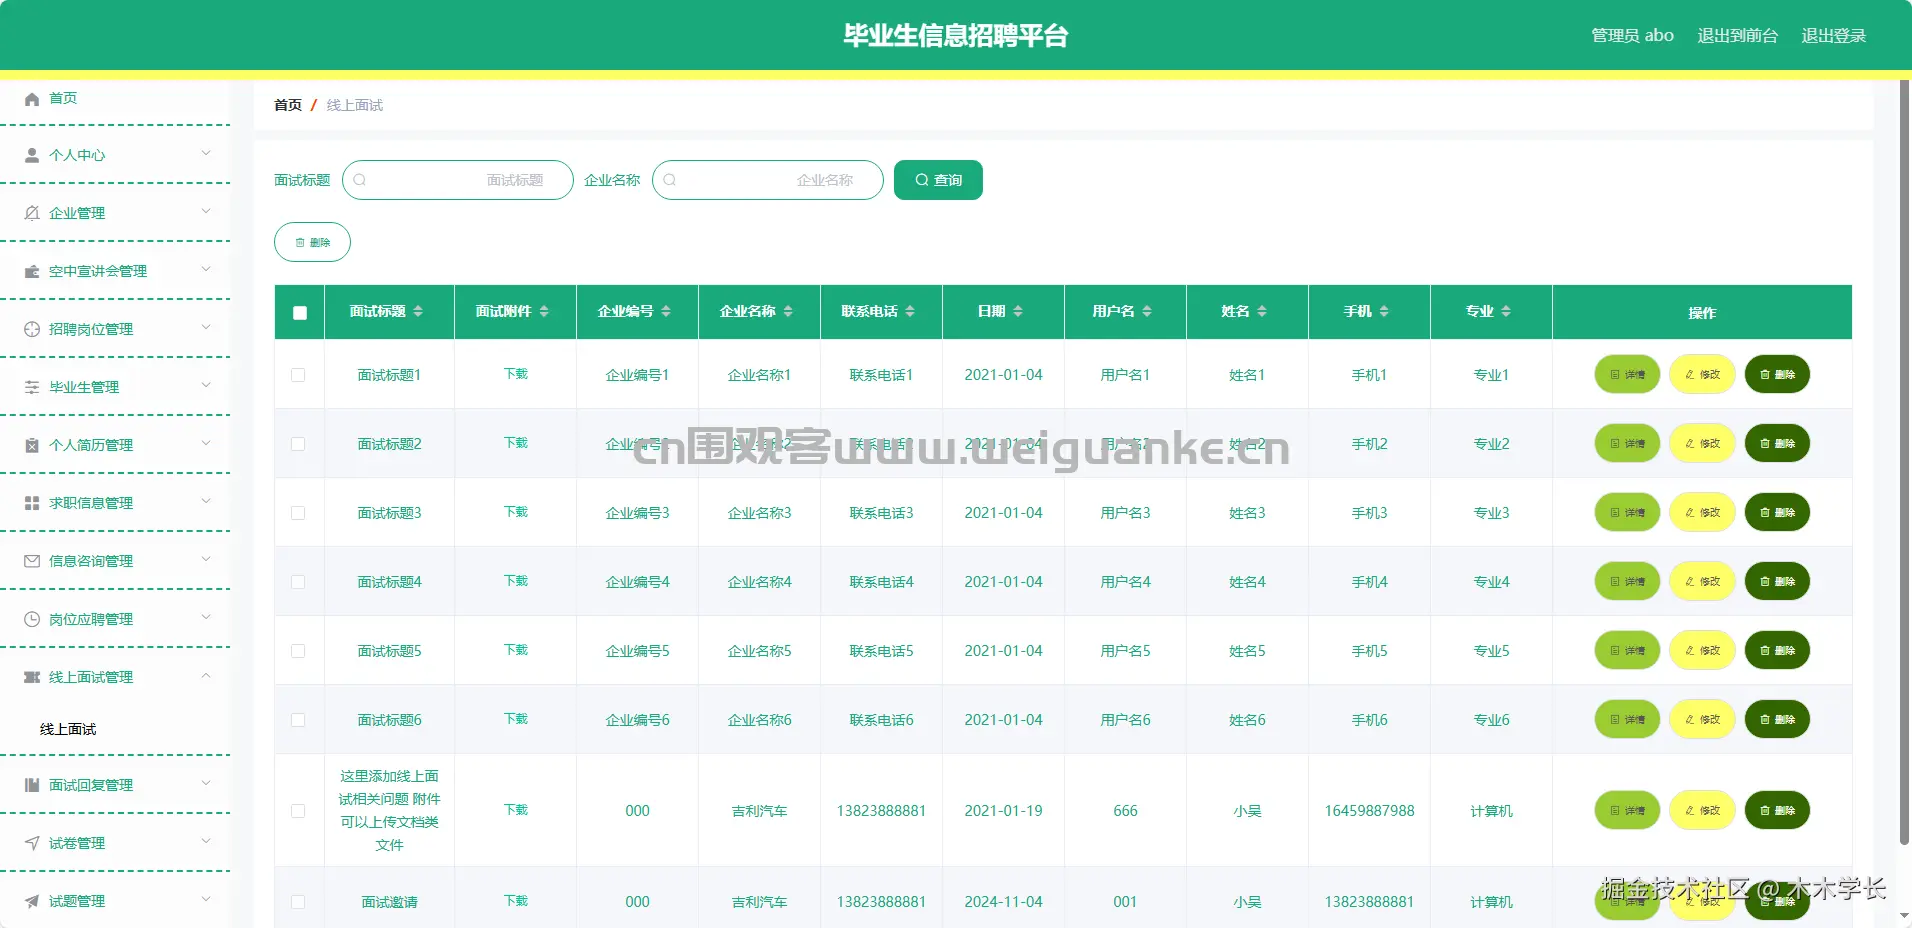This screenshot has width=1912, height=928.
Task: Sort by 手机 using its sort arrows
Action: 1384,311
